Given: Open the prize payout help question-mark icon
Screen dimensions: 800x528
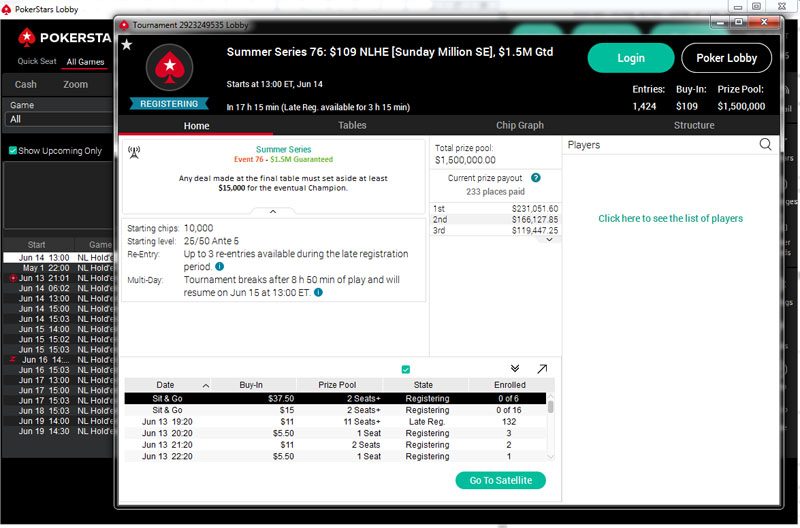Looking at the screenshot, I should (x=535, y=178).
